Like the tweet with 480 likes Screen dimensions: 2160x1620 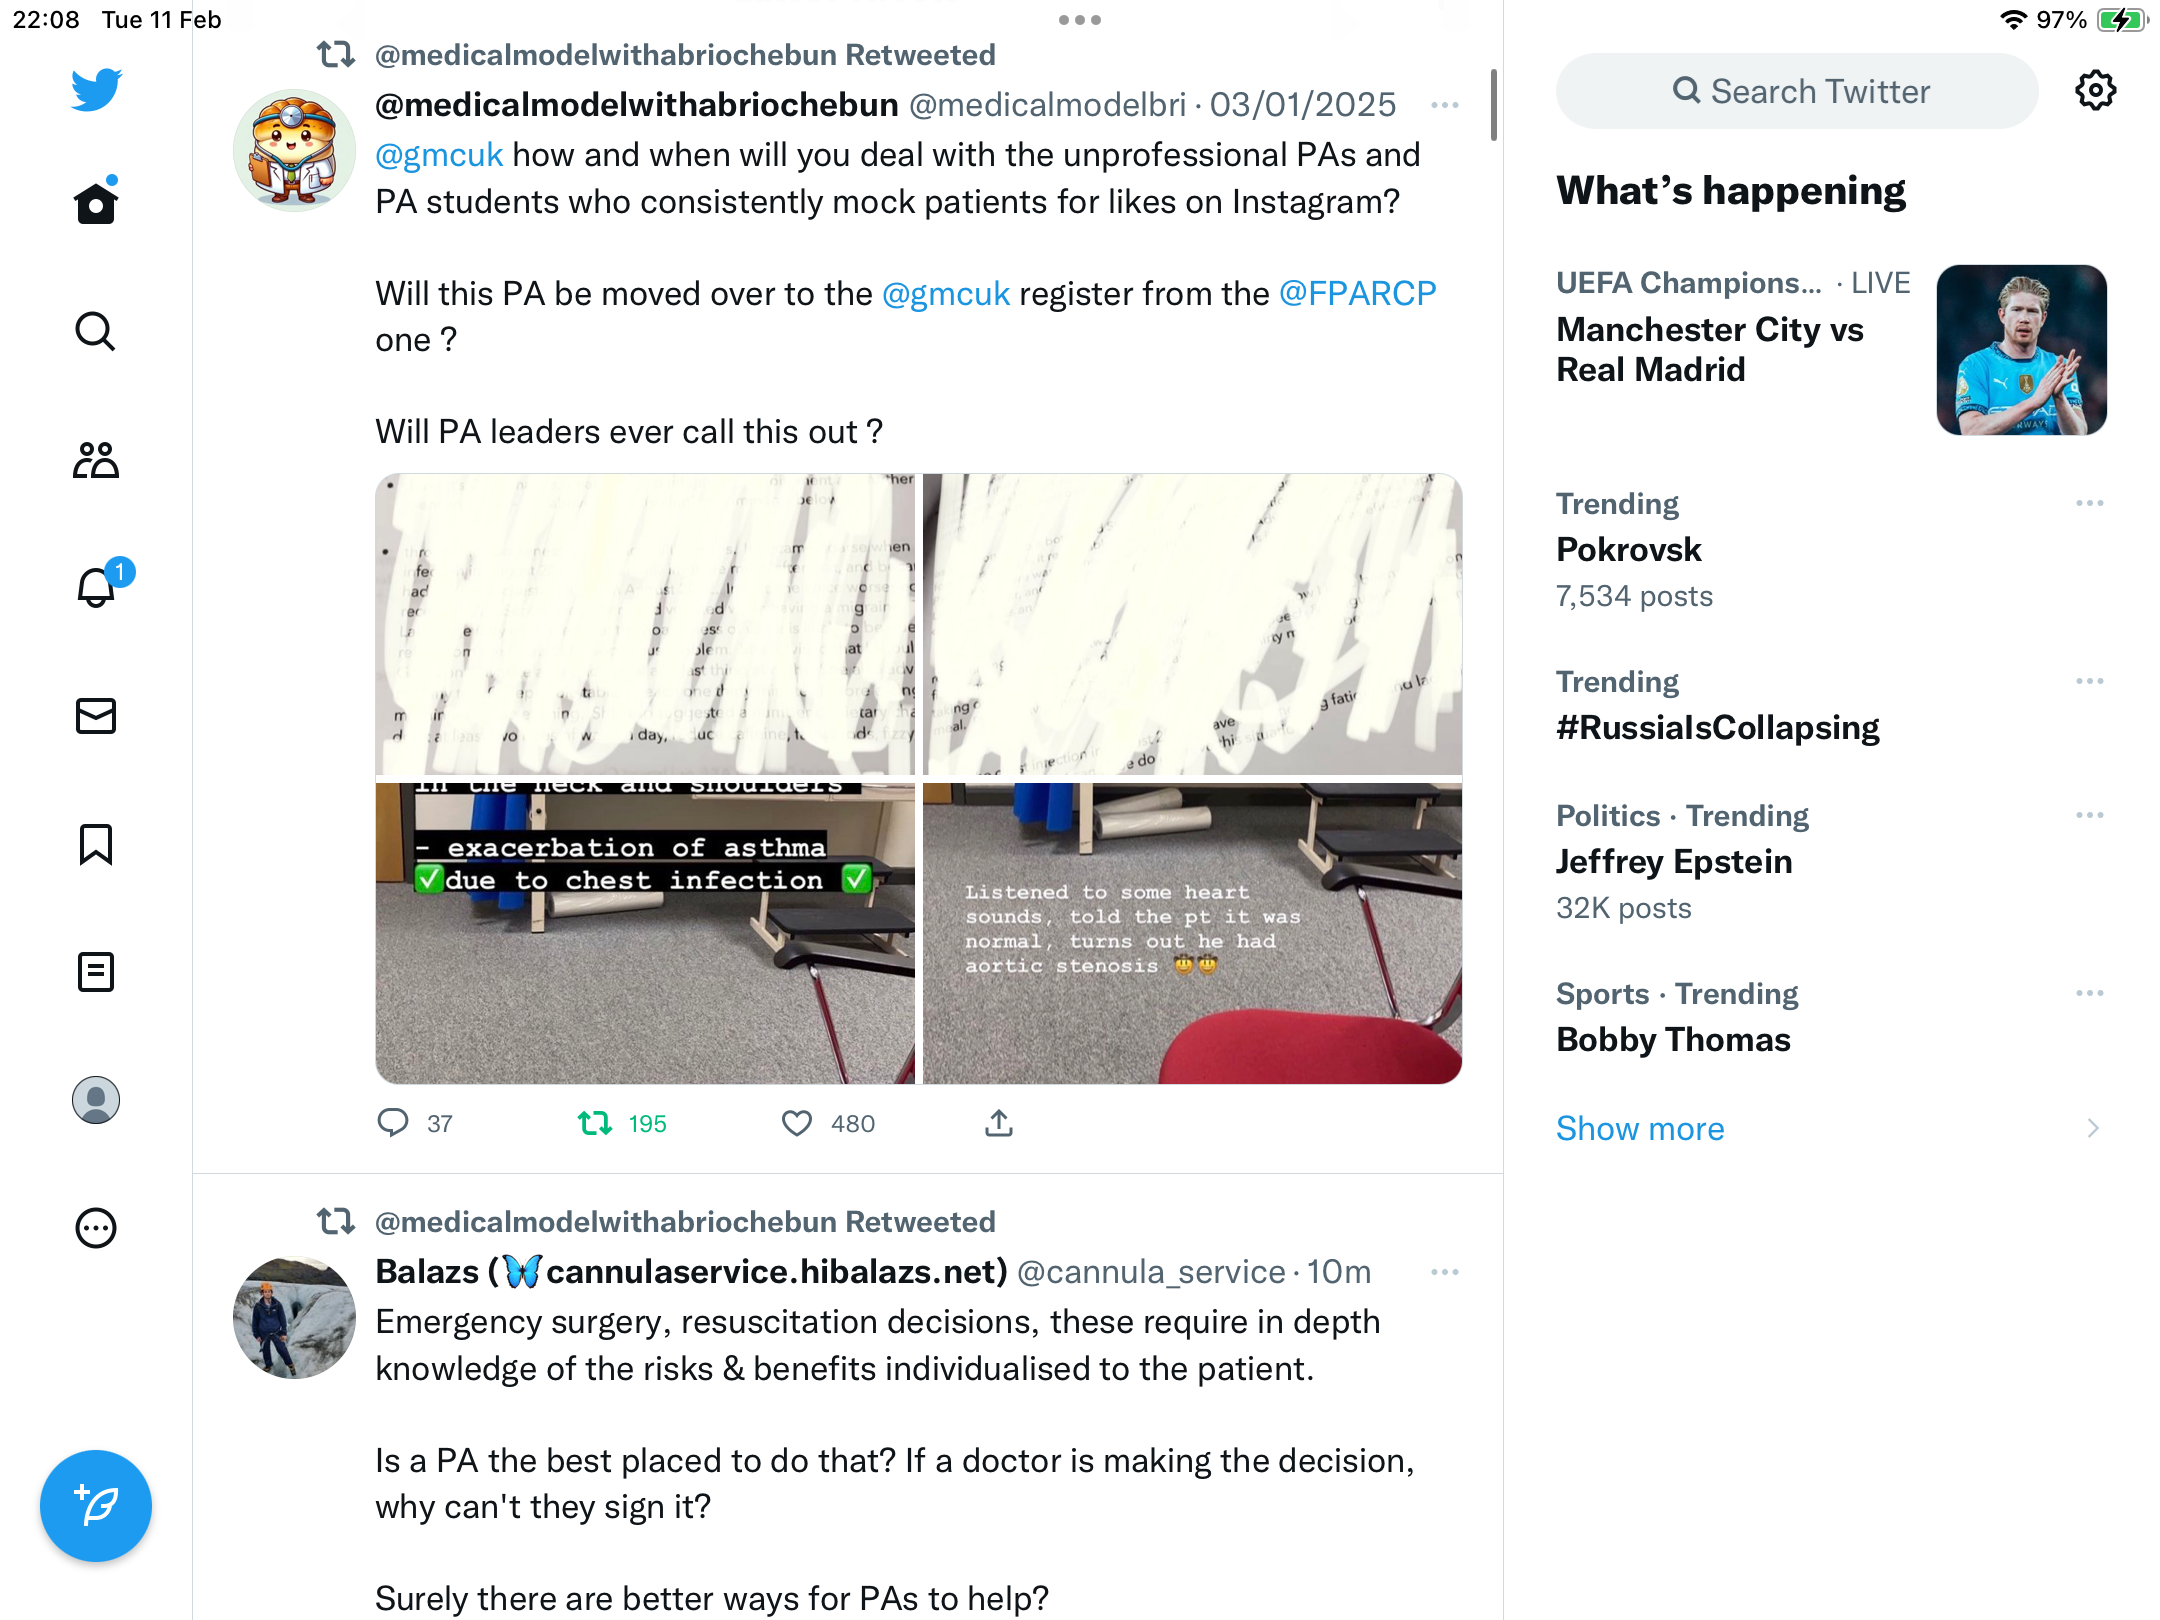[797, 1124]
